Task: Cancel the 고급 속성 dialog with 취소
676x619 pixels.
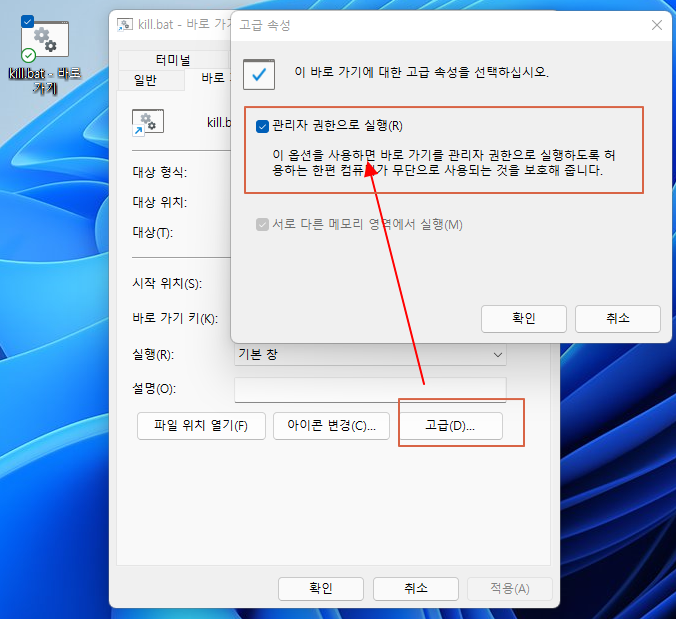Action: 618,319
